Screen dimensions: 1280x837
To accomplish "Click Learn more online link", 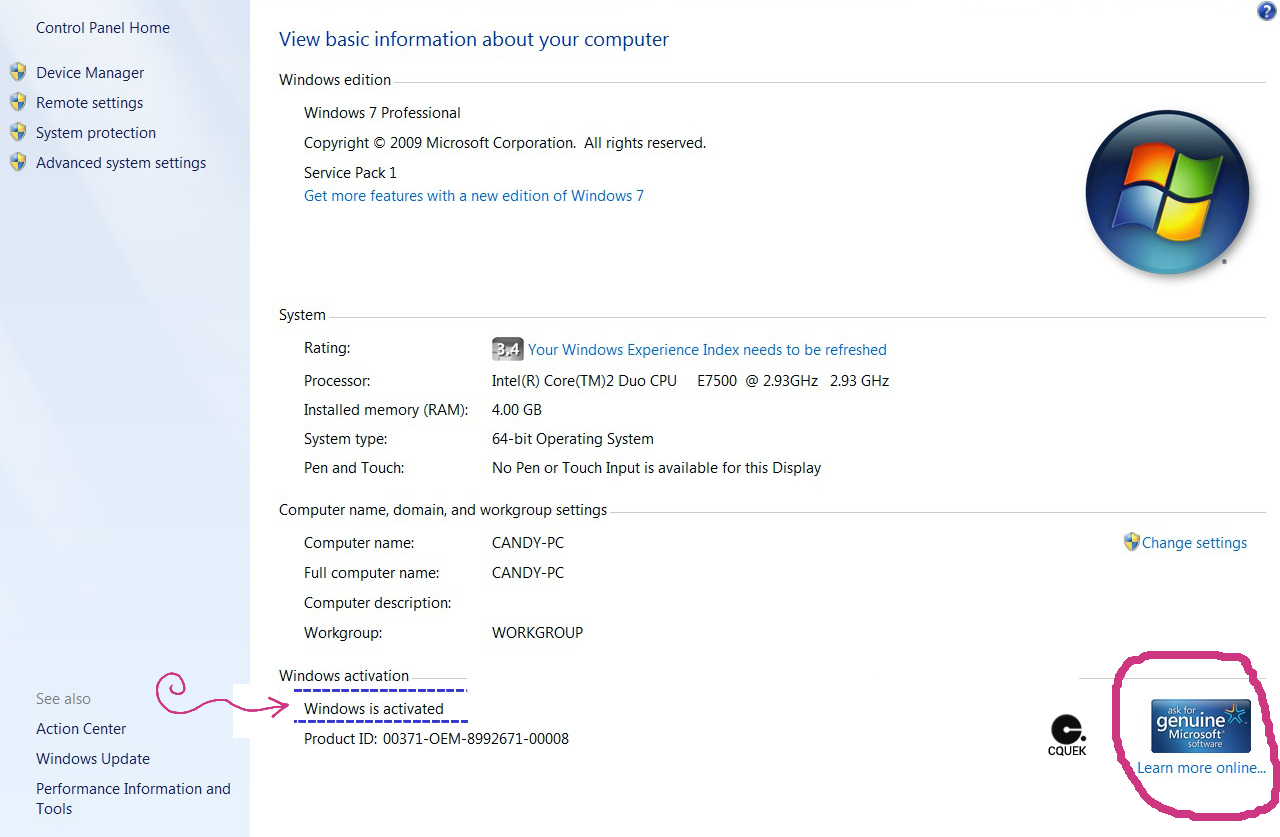I will pos(1201,768).
